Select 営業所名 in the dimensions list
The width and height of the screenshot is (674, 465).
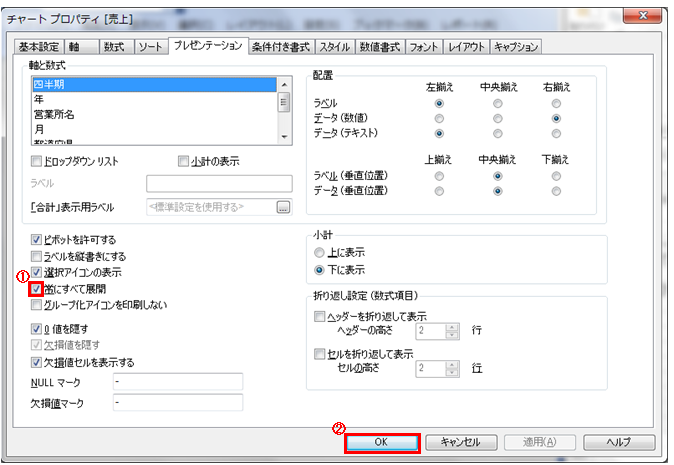(54, 114)
